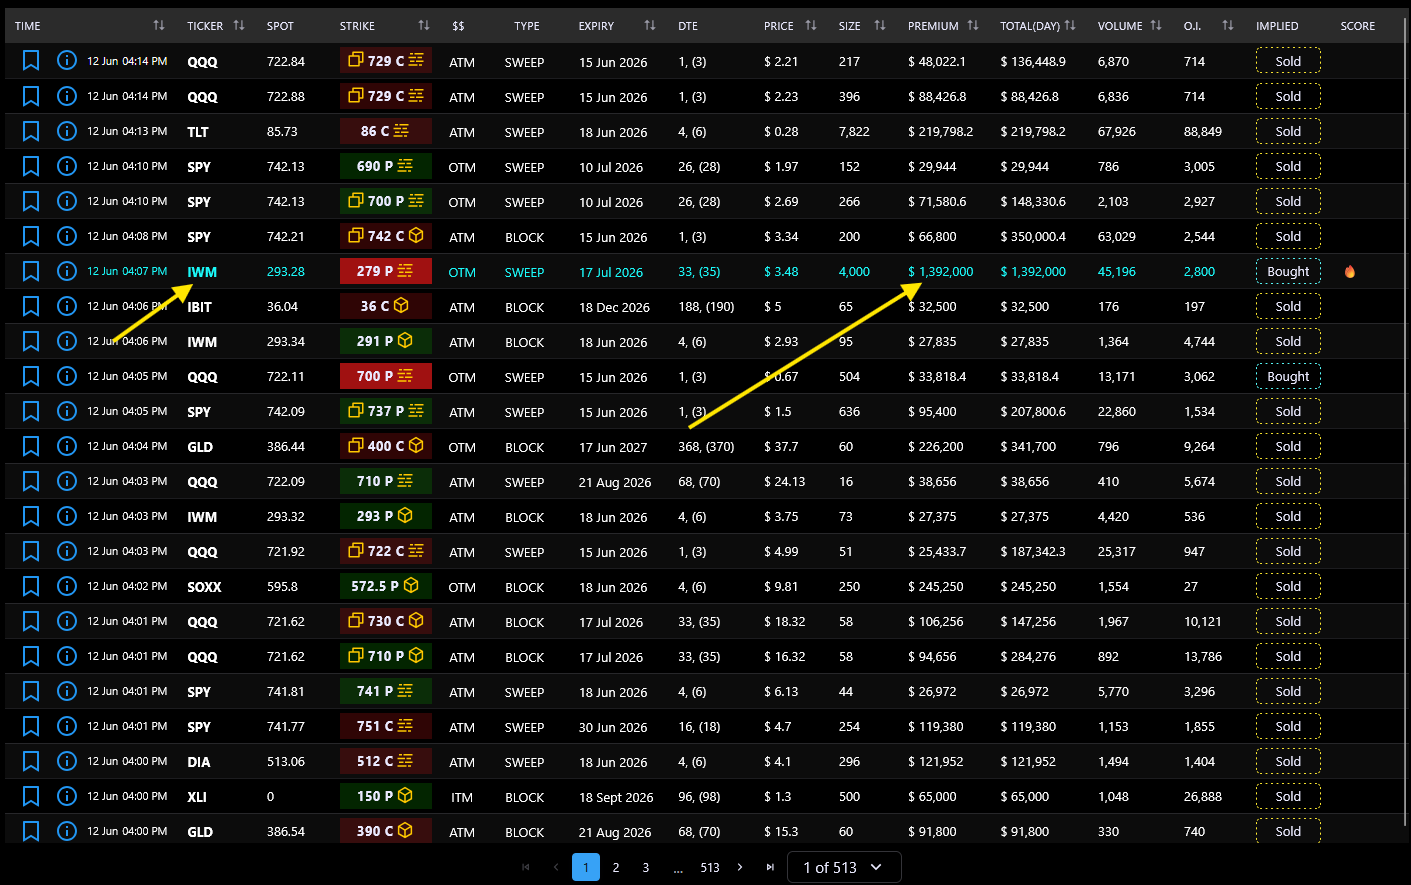Viewport: 1411px width, 885px height.
Task: Bookmark the SPY 751 C row
Action: pyautogui.click(x=31, y=726)
